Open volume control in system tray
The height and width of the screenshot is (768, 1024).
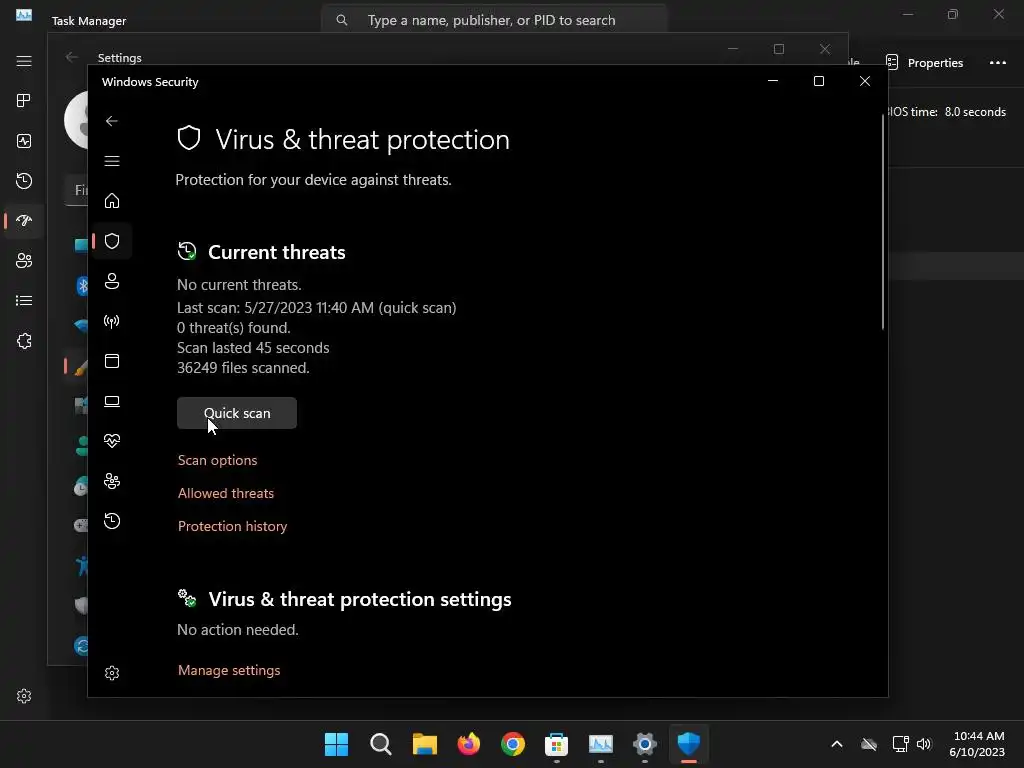point(924,744)
